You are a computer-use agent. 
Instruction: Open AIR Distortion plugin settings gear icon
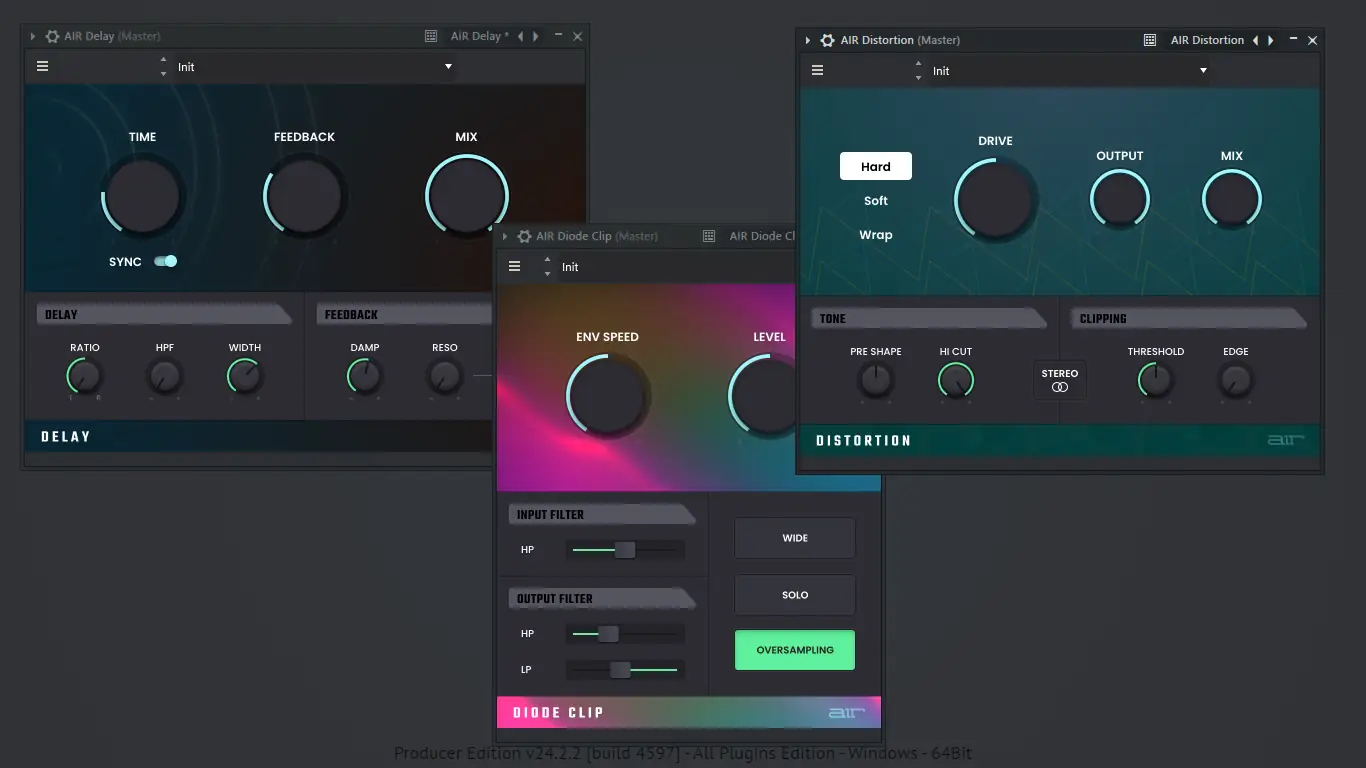pos(827,40)
